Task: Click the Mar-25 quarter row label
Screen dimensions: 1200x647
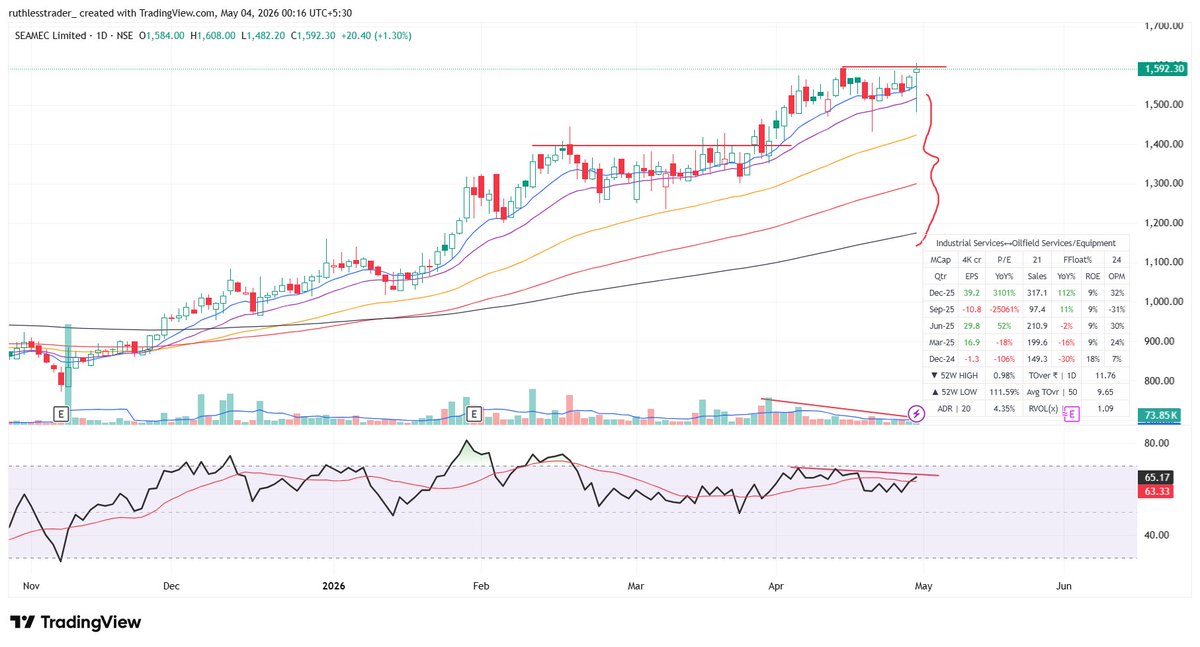Action: [x=941, y=341]
